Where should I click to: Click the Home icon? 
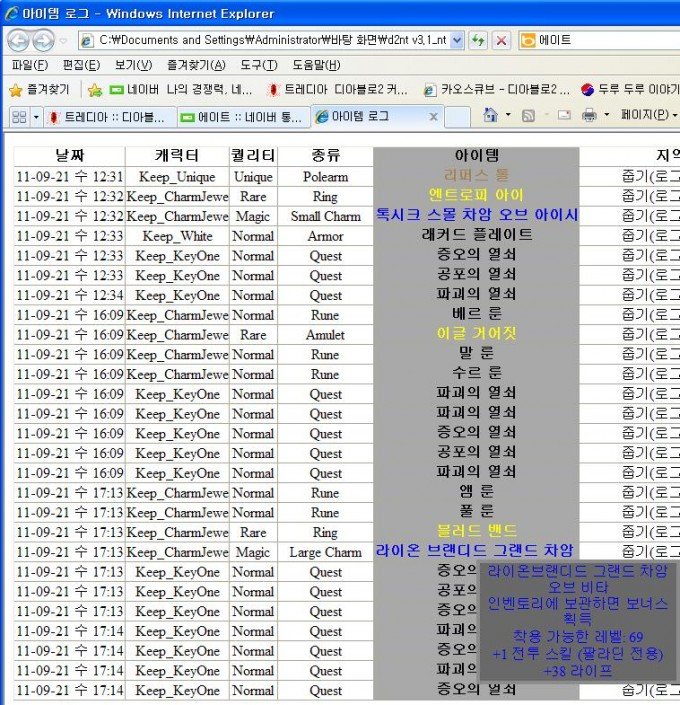pos(490,116)
